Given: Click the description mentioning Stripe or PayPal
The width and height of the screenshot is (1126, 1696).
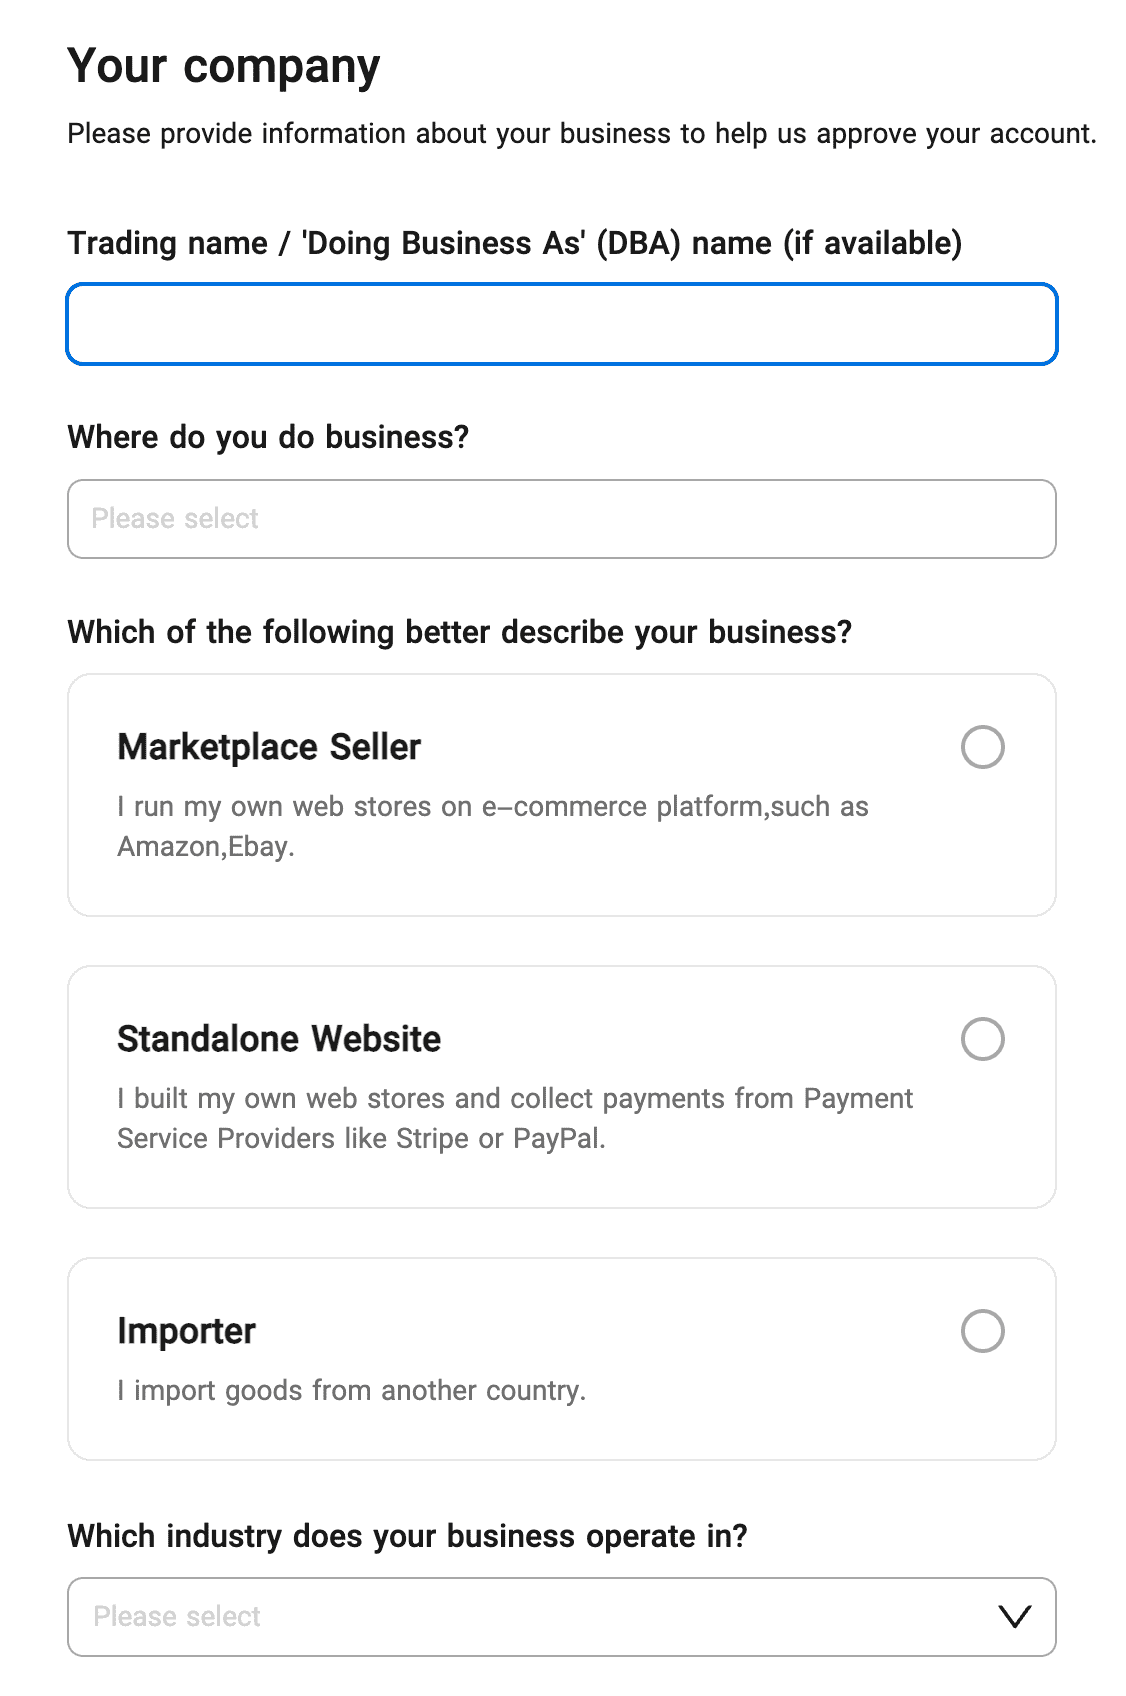Looking at the screenshot, I should [x=514, y=1118].
